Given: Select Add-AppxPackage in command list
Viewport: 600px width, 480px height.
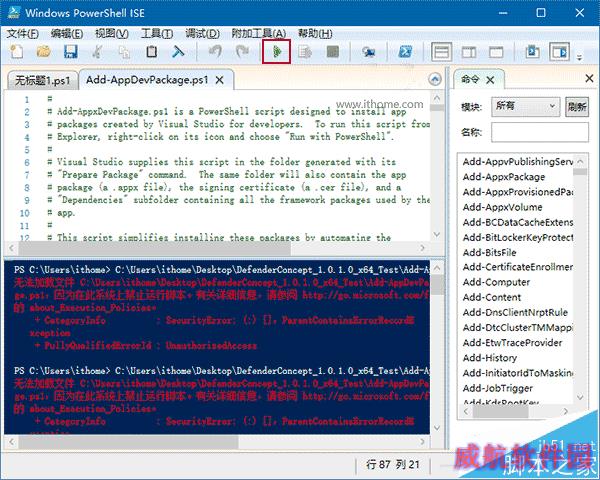Looking at the screenshot, I should coord(504,177).
